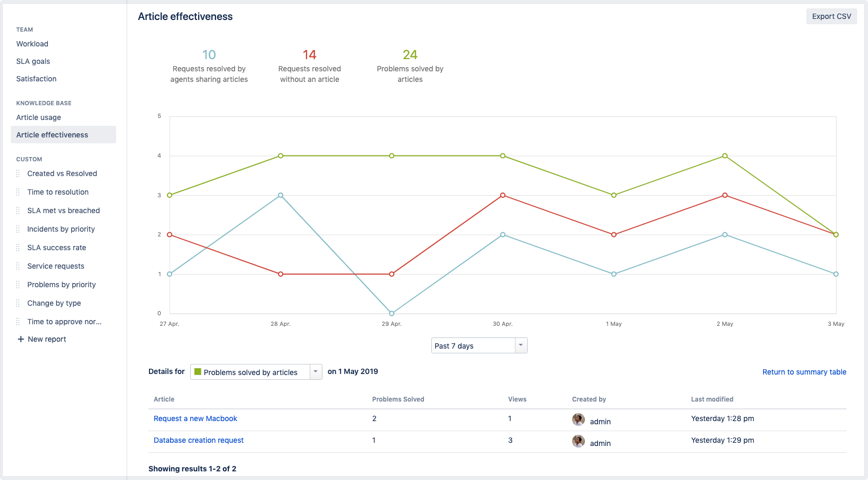Open the Past 7 days date range dropdown
Image resolution: width=868 pixels, height=480 pixels.
click(x=472, y=346)
